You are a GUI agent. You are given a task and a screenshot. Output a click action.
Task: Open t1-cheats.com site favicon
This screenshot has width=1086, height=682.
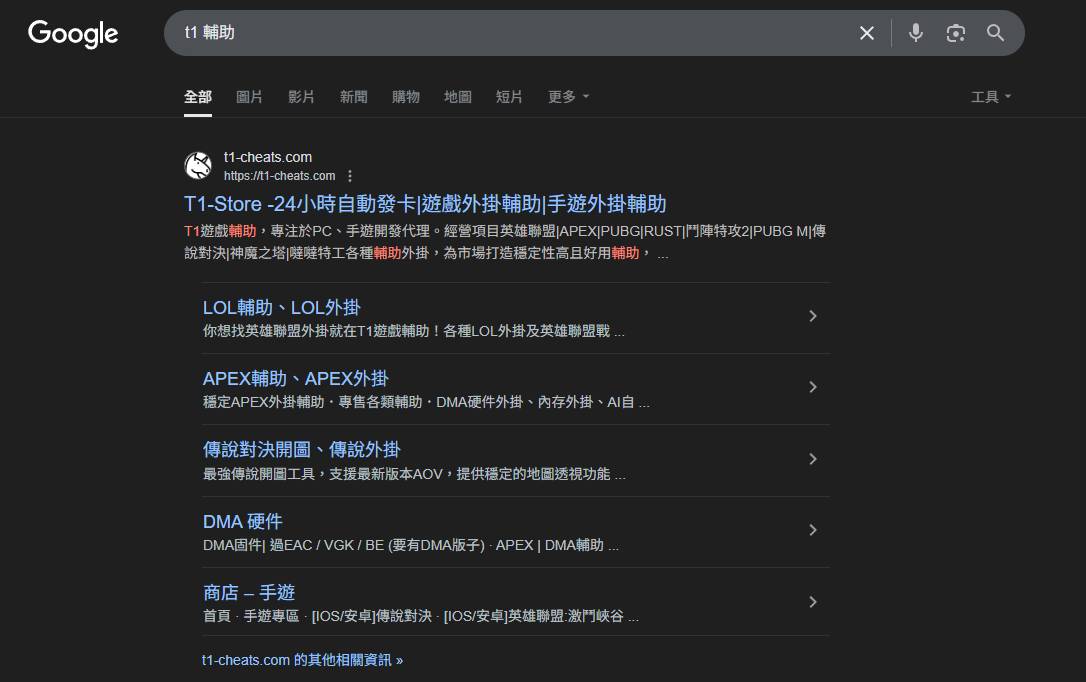(198, 166)
